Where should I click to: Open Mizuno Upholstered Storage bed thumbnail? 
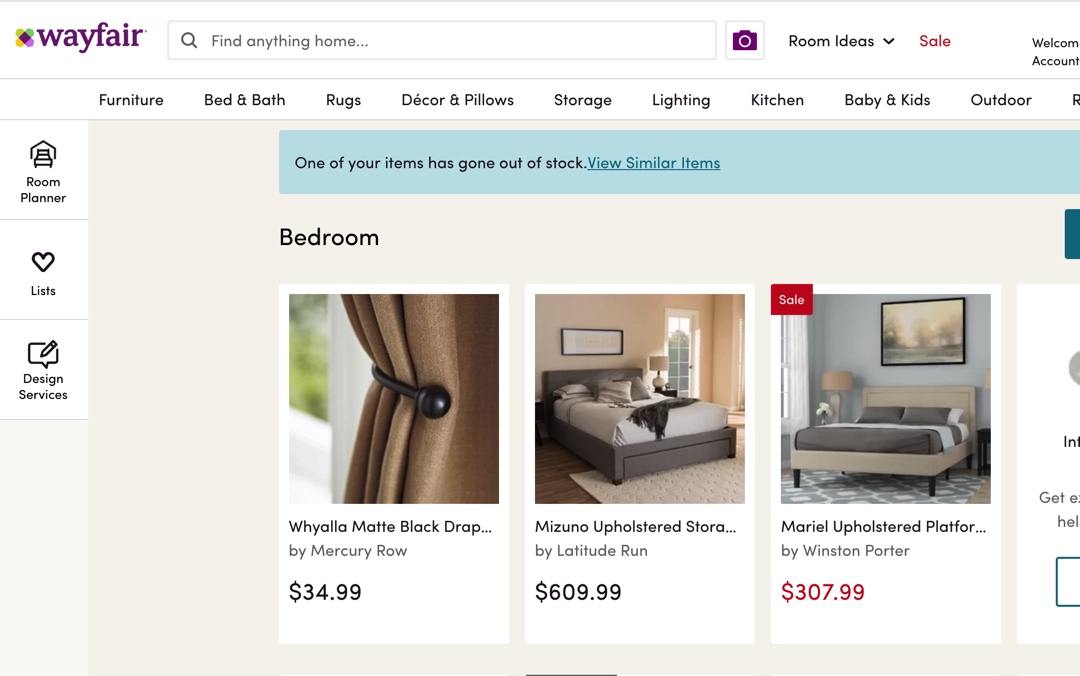tap(640, 398)
